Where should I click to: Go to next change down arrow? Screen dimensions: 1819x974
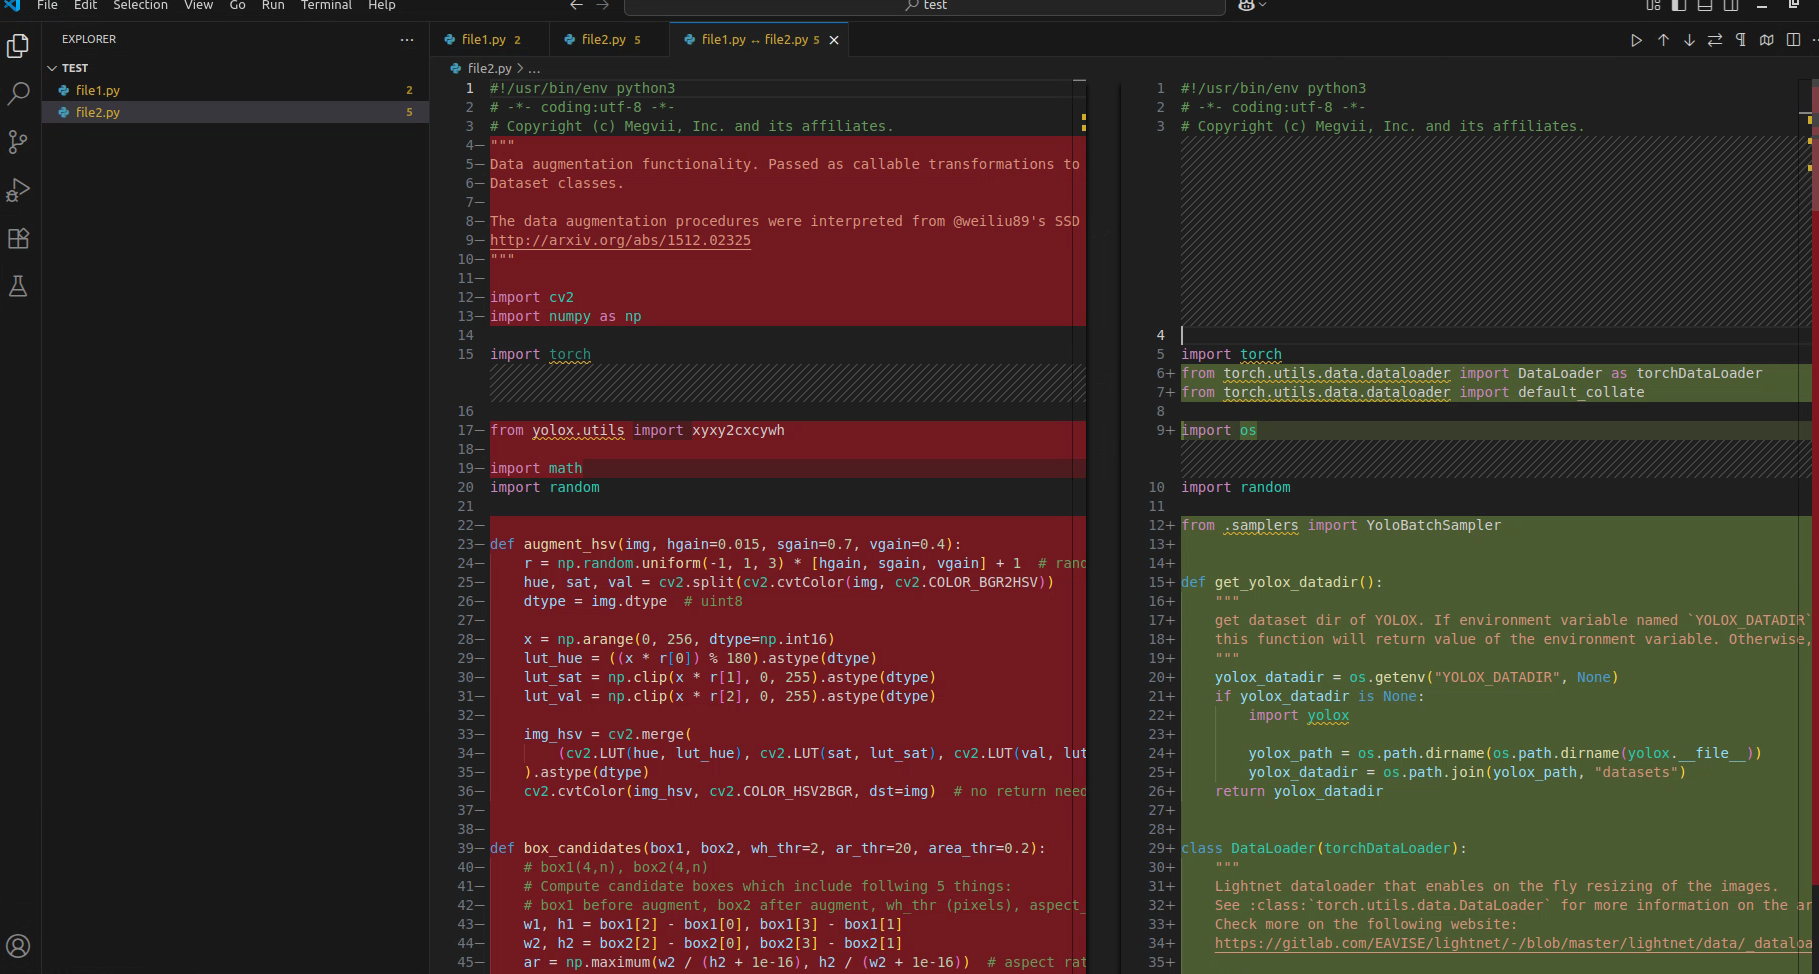[x=1689, y=40]
